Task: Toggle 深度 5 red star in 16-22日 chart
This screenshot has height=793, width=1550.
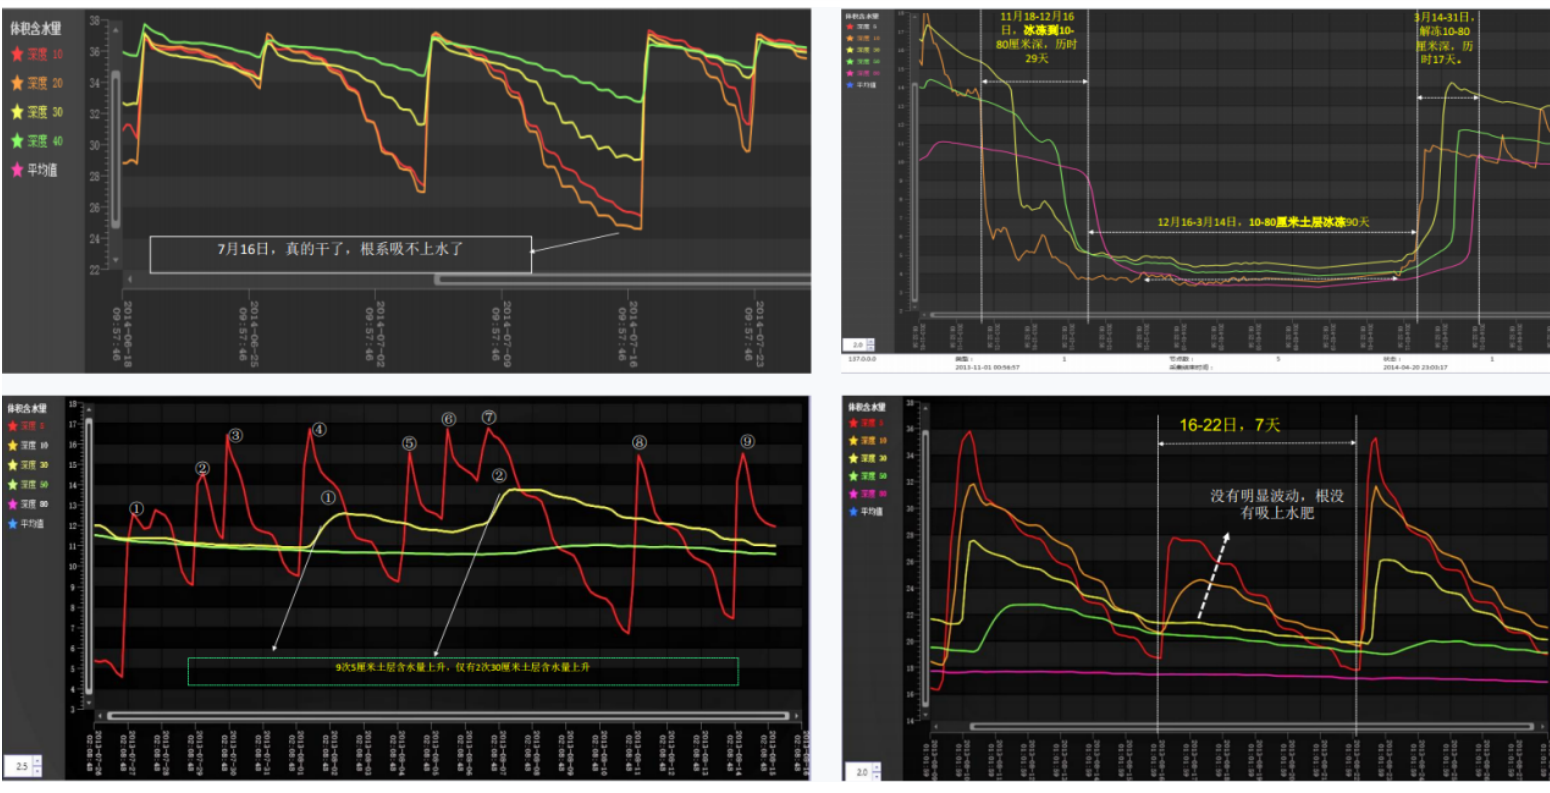Action: coord(853,423)
